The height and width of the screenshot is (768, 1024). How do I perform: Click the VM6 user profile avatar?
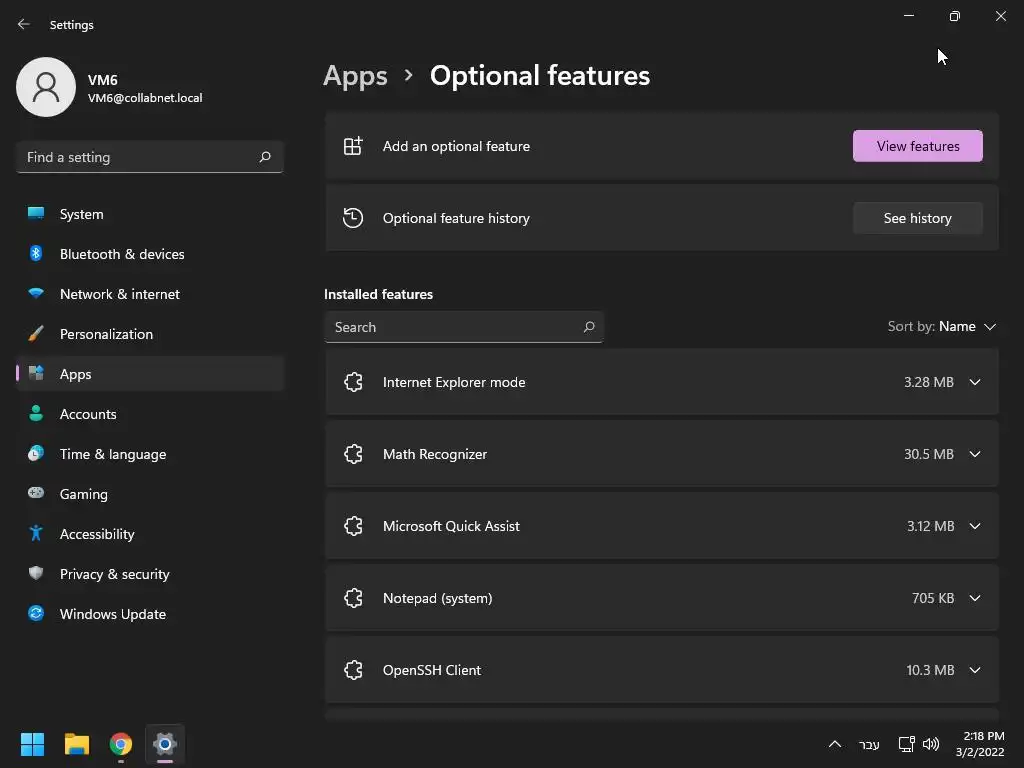pyautogui.click(x=46, y=87)
